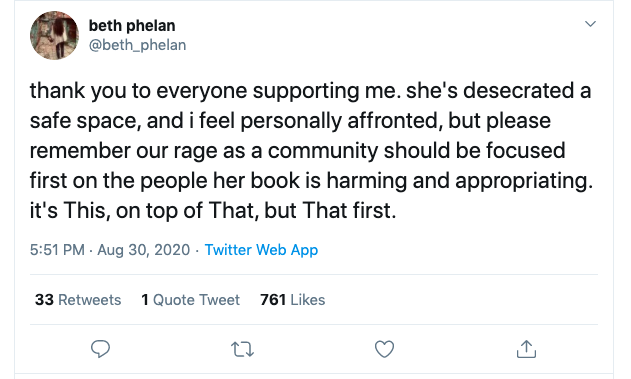Retweet this tweet using the arrows icon
Screen dimensions: 631x379
242,349
